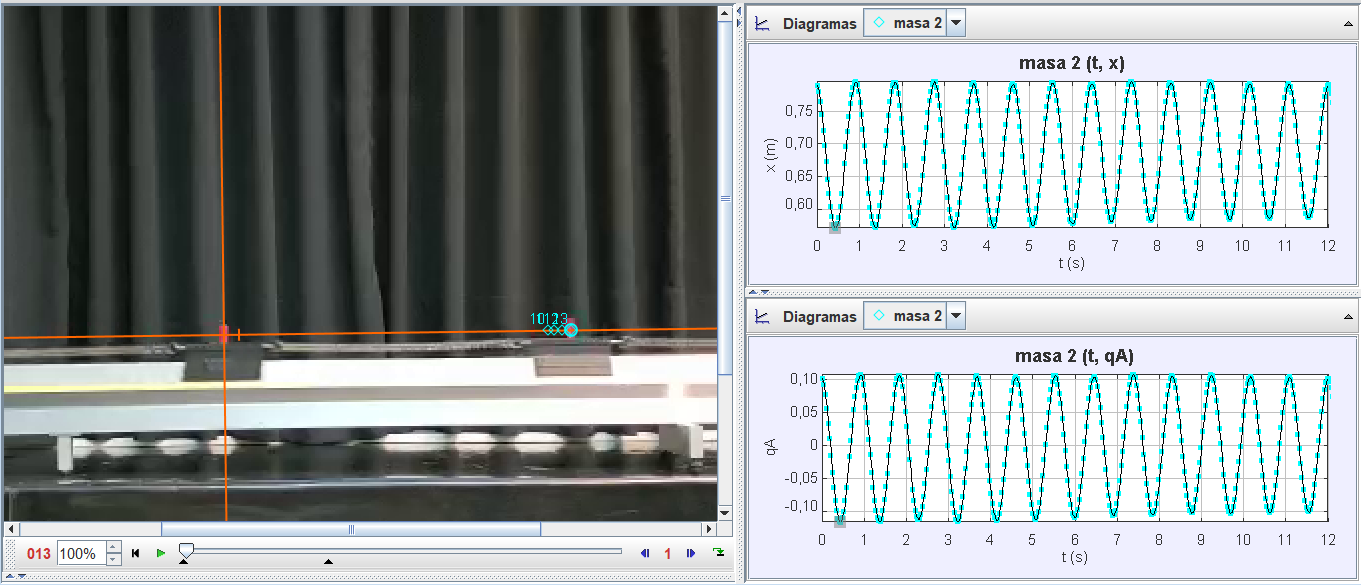Select the masa 2 tracked point marker on video
This screenshot has width=1361, height=585.
tap(570, 330)
